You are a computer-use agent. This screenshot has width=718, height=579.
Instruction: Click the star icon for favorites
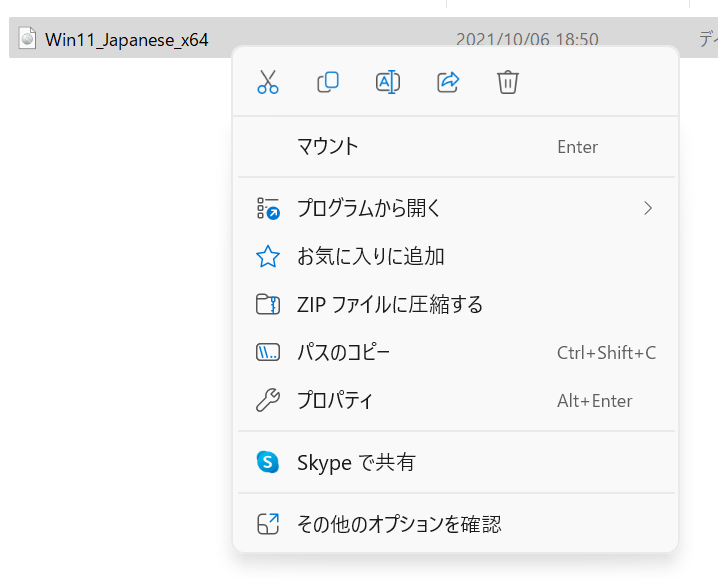coord(268,257)
